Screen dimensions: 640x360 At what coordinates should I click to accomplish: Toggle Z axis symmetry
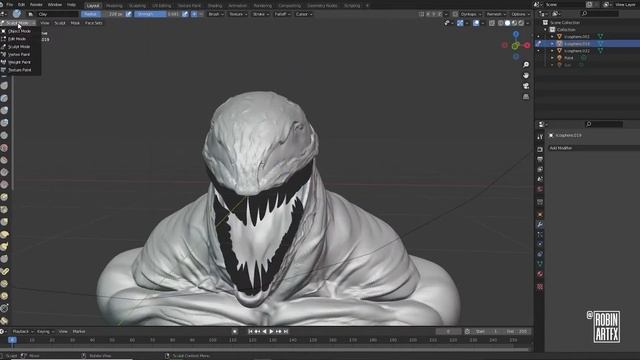[x=440, y=14]
